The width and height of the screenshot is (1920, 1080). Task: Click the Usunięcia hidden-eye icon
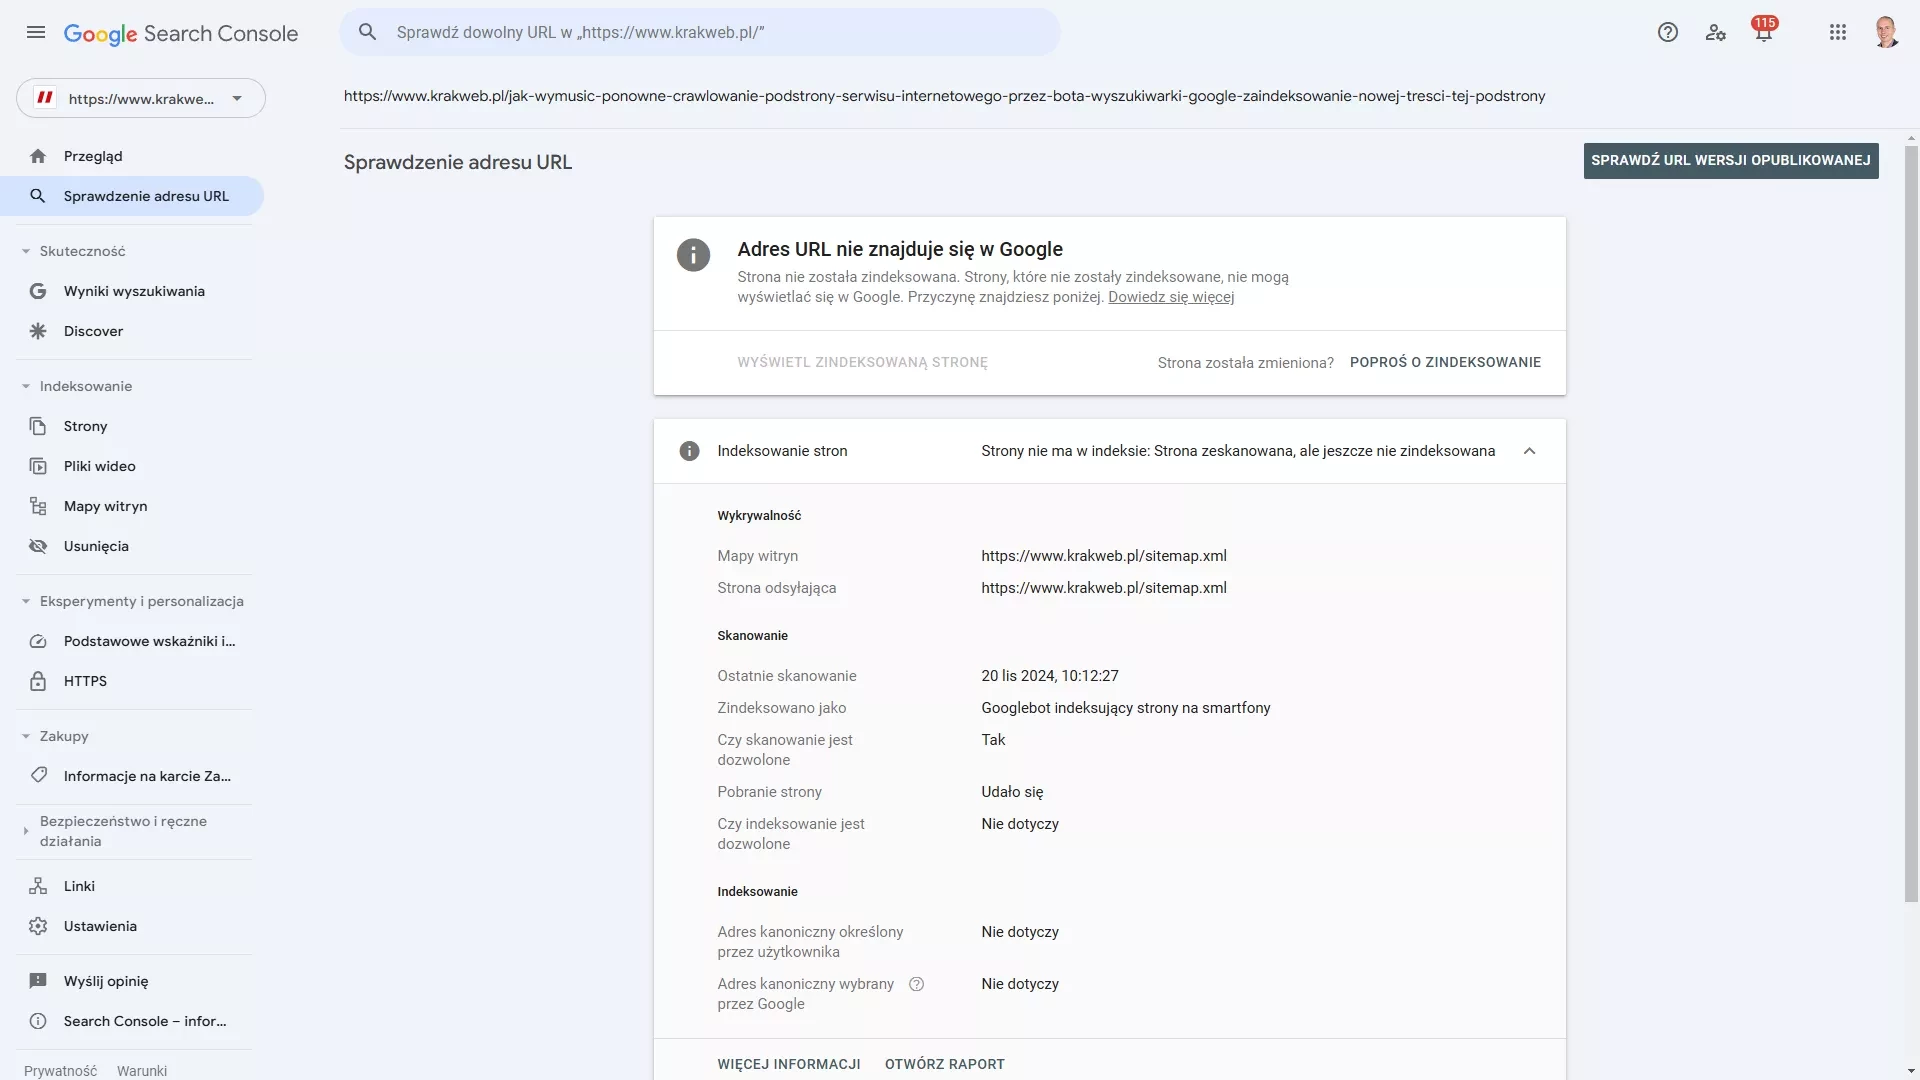pyautogui.click(x=38, y=546)
